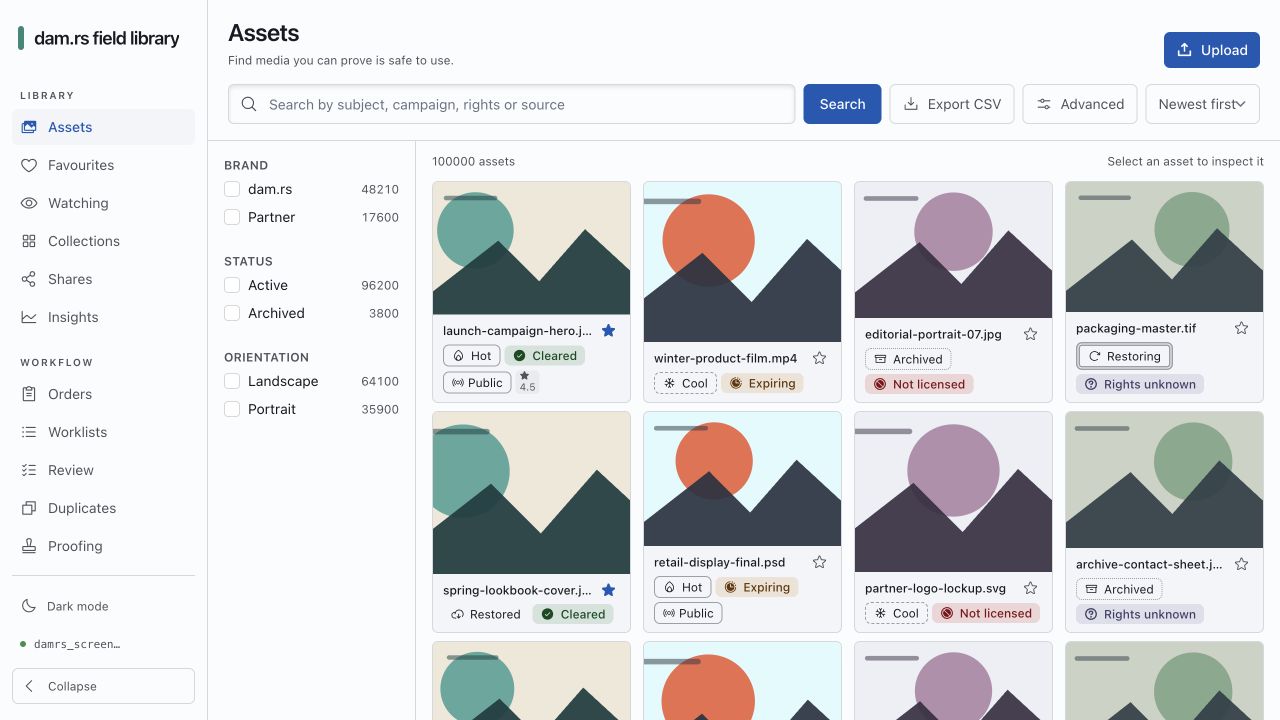1280x720 pixels.
Task: Click the Archived tag on editorial-portrait-07.jpg
Action: click(908, 359)
